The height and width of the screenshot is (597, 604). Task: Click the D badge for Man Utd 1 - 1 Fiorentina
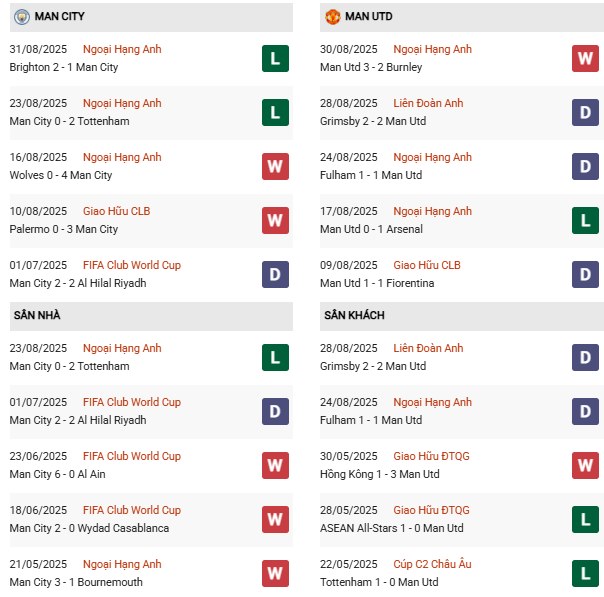pyautogui.click(x=585, y=274)
